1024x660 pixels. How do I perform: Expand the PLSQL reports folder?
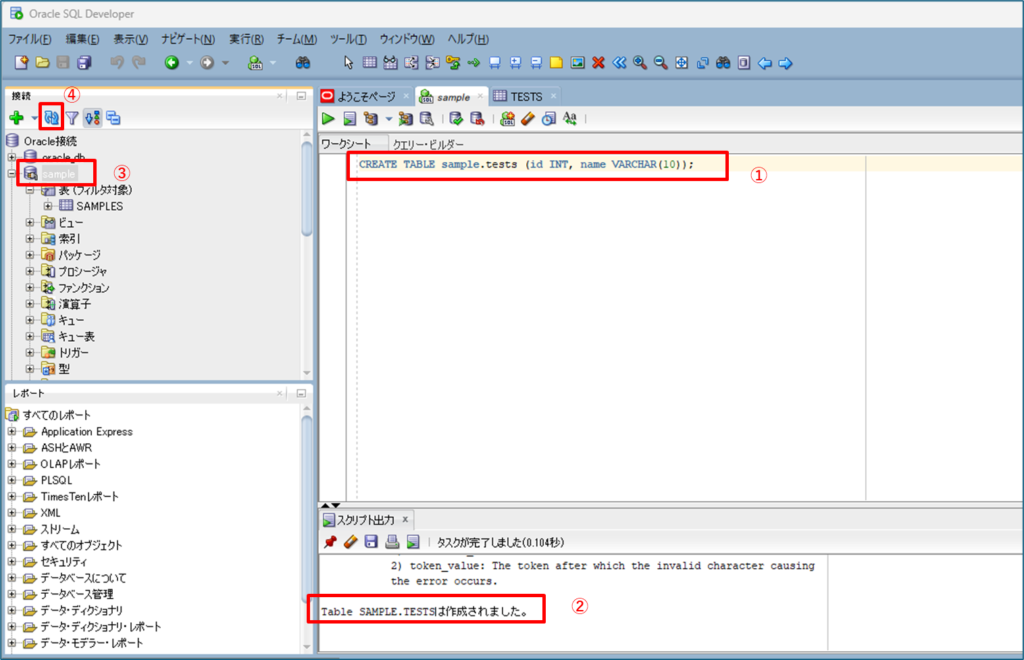pos(12,480)
